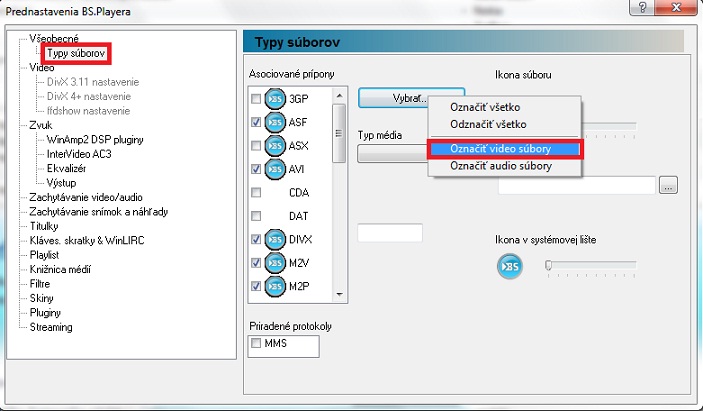
Task: Open WinAmp2 DSP pluginy settings
Action: tap(95, 140)
